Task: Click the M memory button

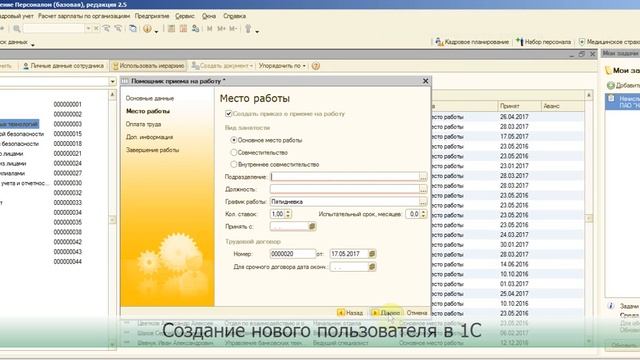Action: [x=209, y=29]
